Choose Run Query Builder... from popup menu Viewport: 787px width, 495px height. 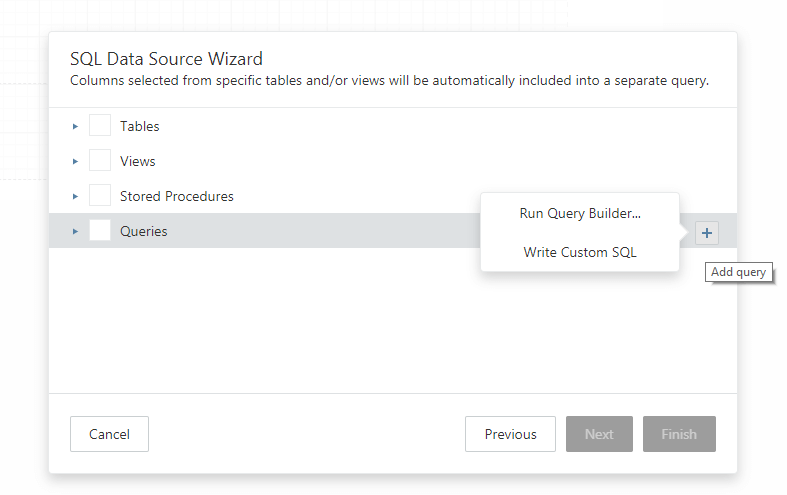tap(580, 213)
